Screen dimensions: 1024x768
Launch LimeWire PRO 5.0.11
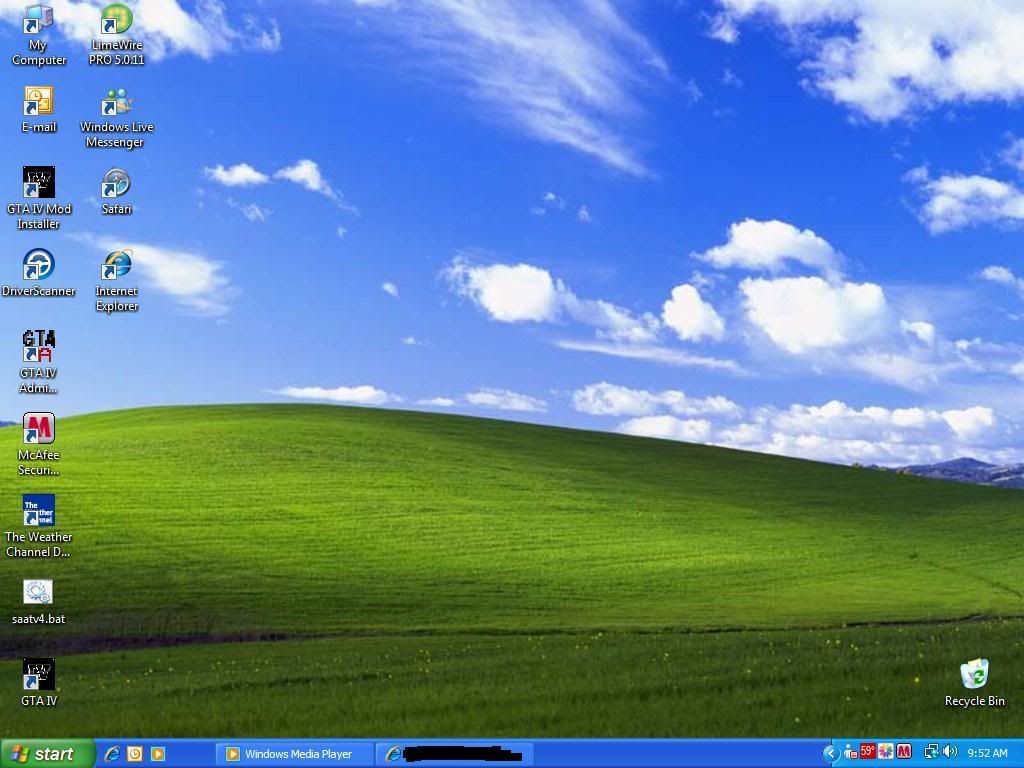click(x=115, y=25)
